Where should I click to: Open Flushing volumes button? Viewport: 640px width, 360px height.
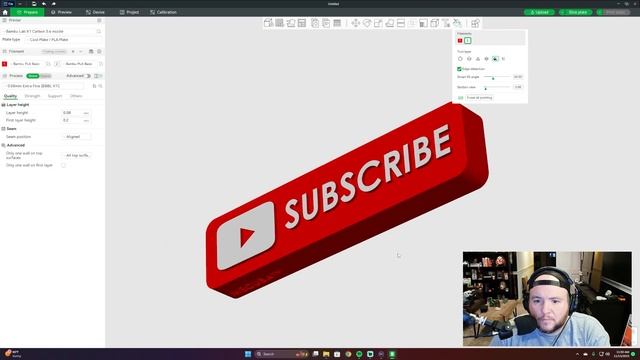point(54,51)
